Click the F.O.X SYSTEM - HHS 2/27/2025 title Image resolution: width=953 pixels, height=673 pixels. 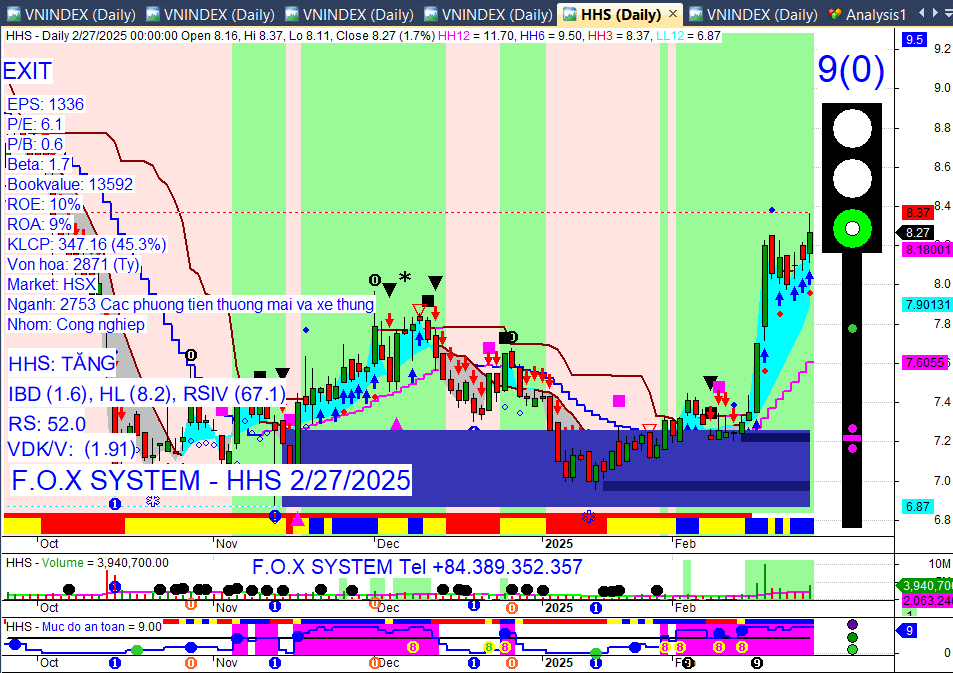[x=211, y=480]
